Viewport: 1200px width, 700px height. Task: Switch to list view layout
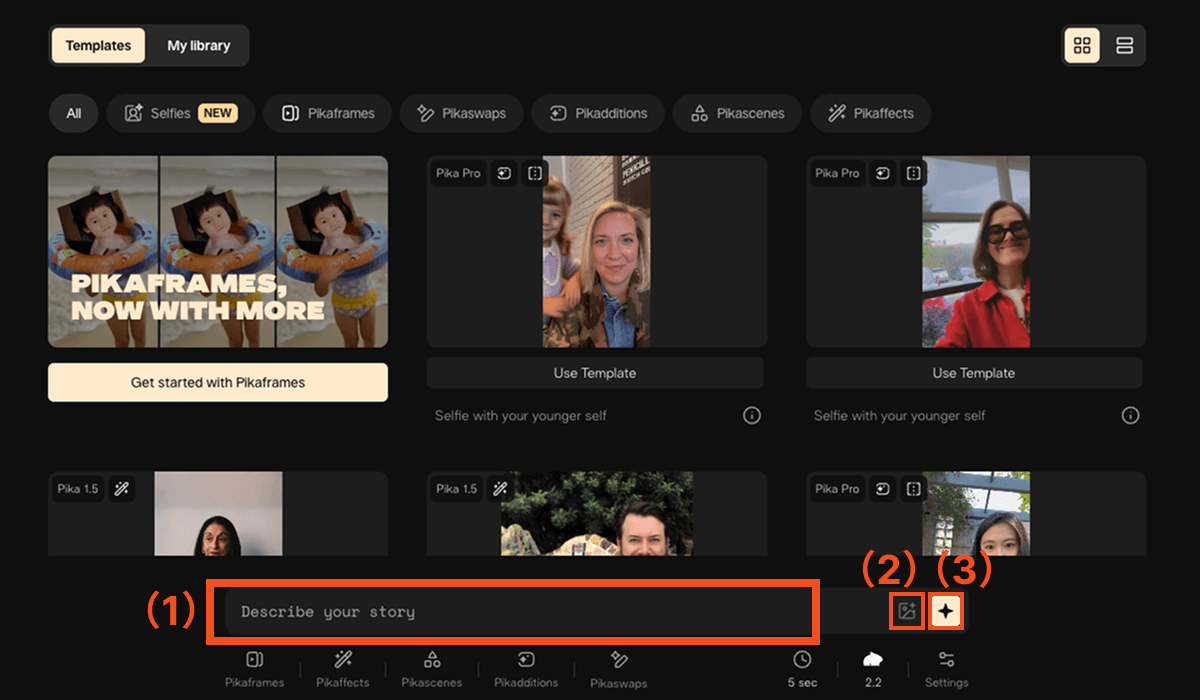[x=1124, y=46]
